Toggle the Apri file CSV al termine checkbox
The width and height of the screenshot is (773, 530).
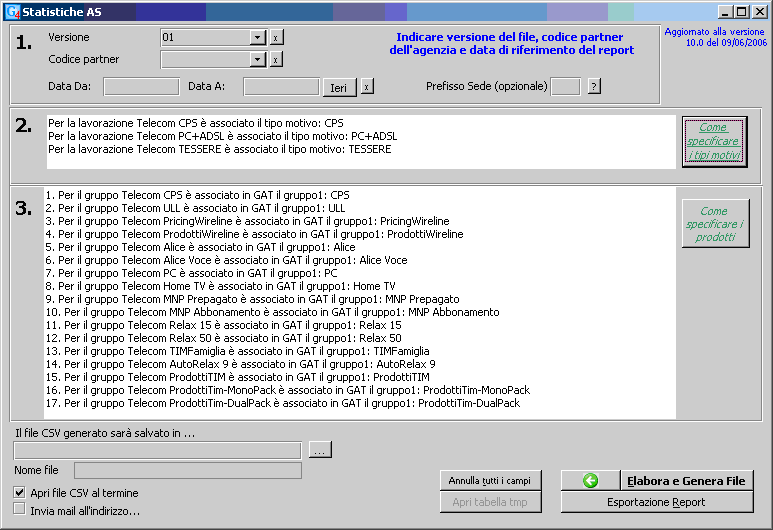click(x=20, y=493)
